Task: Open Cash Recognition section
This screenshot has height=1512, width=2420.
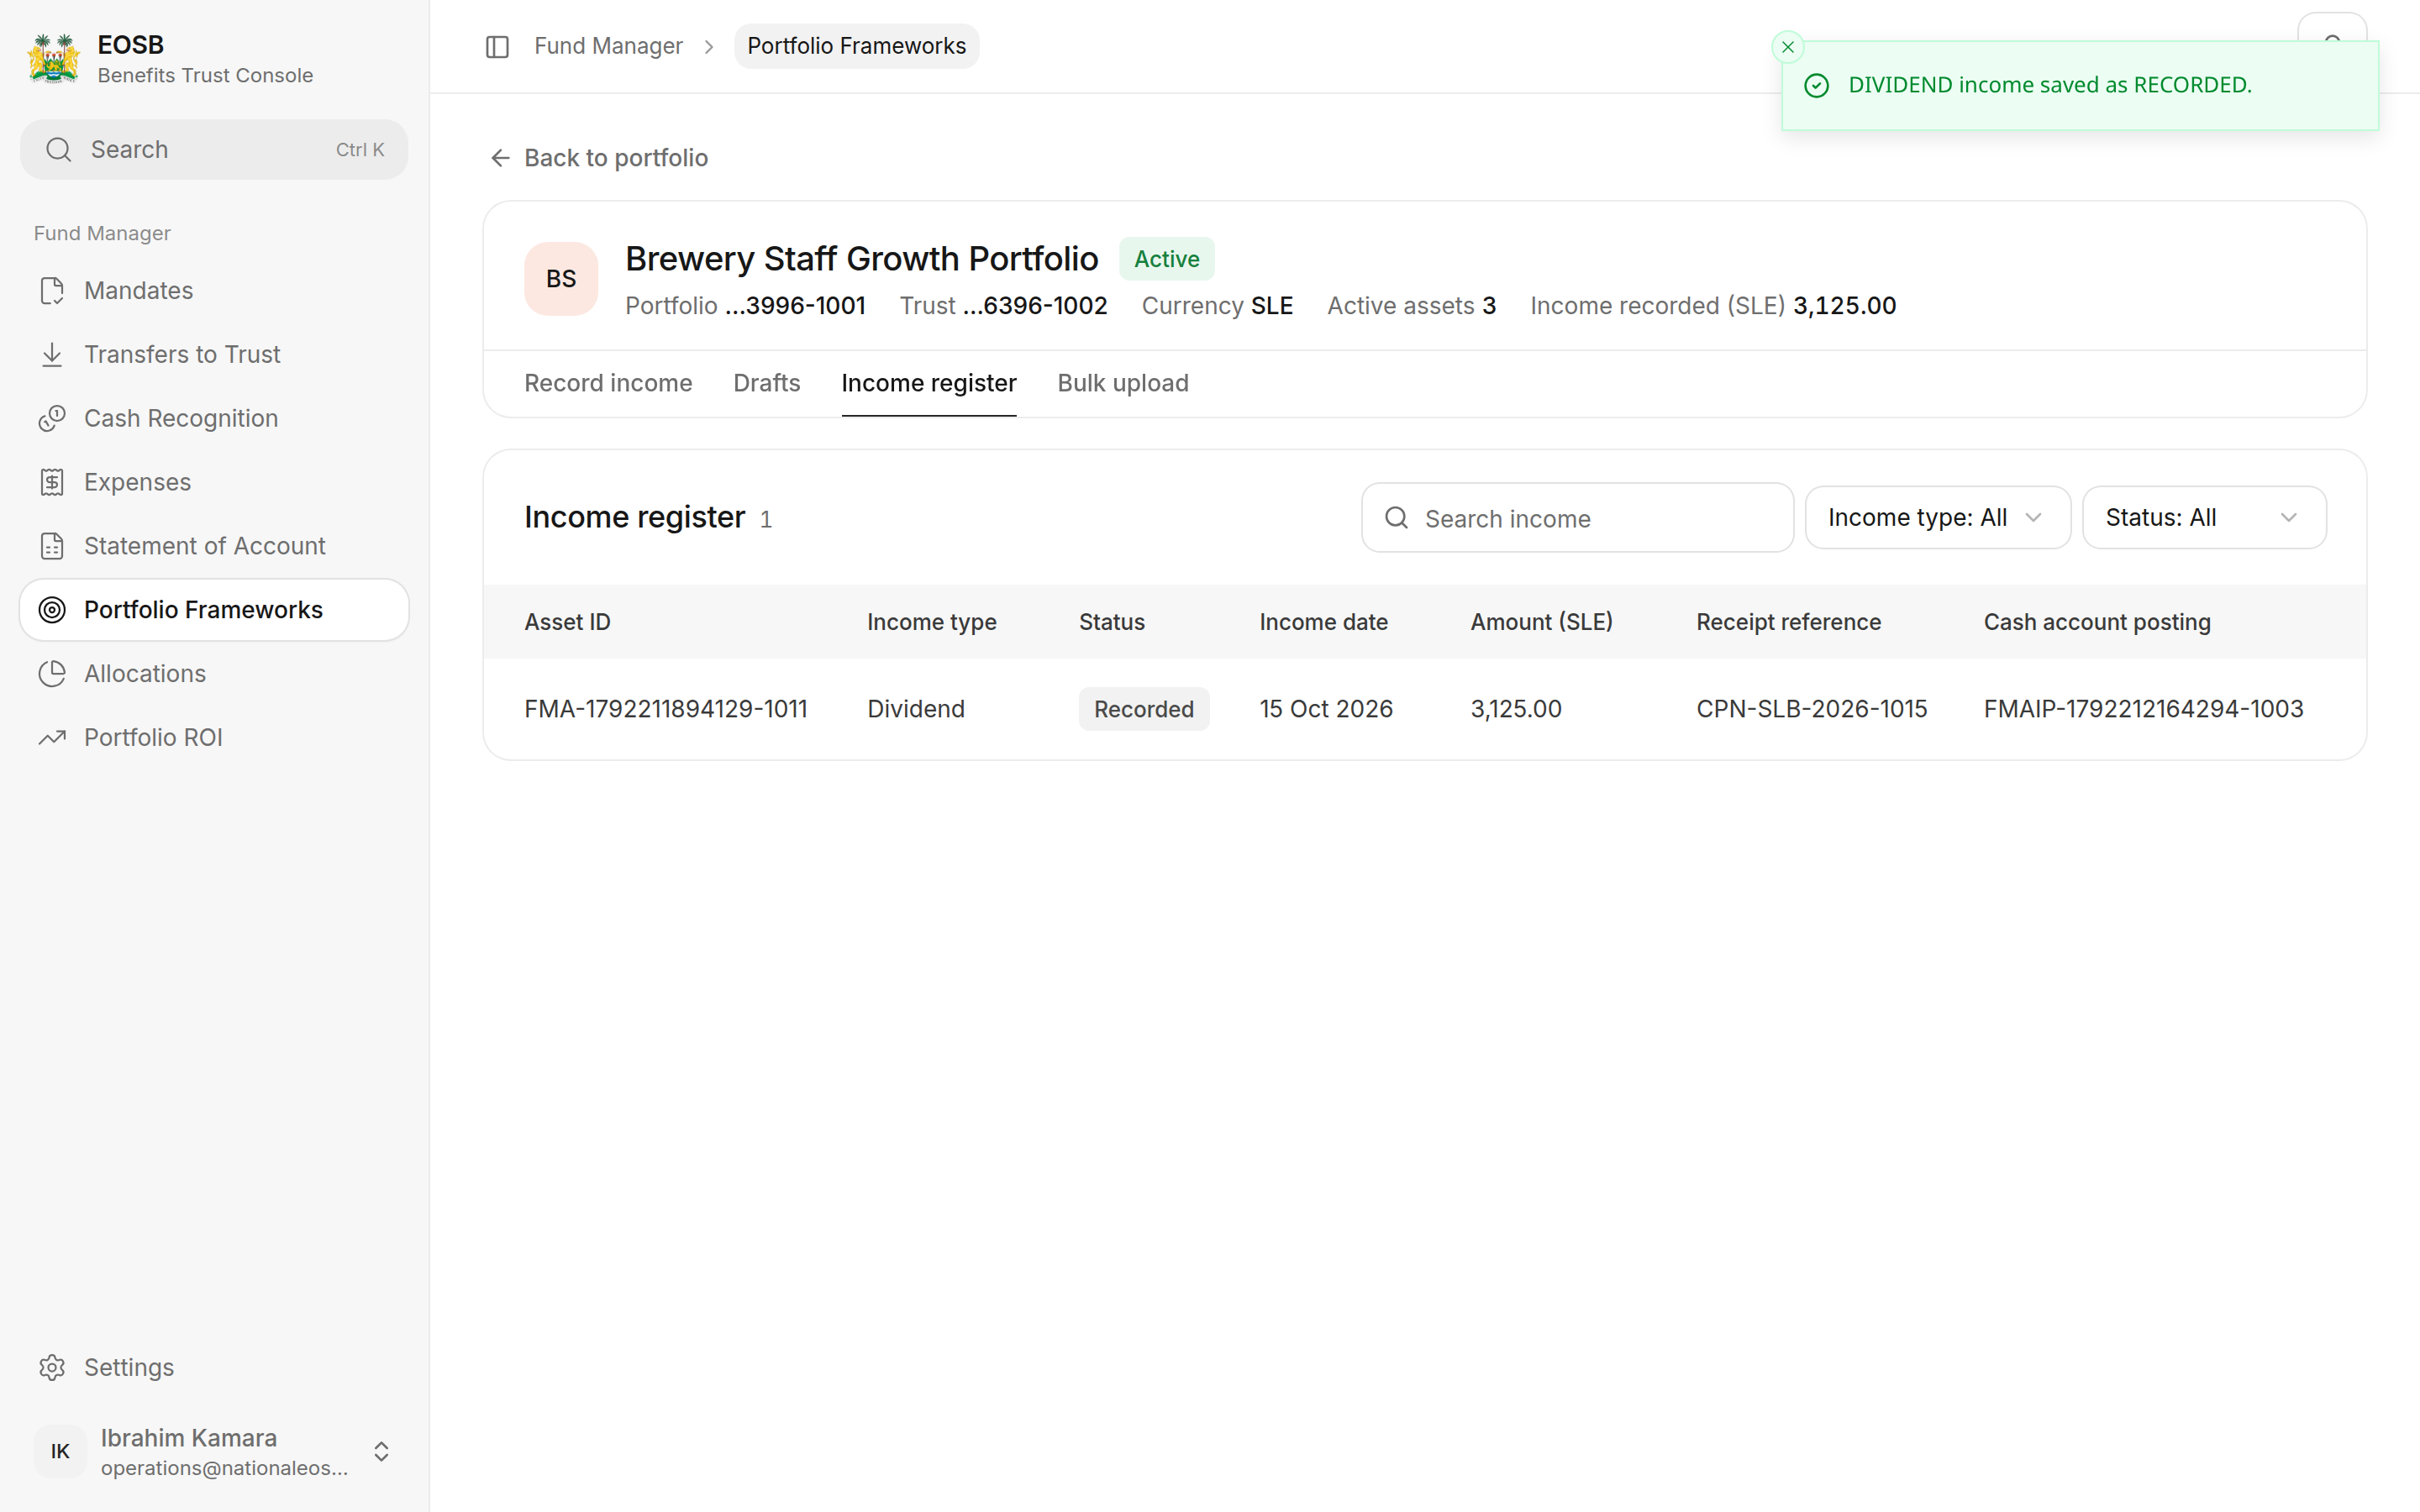Action: pos(214,418)
